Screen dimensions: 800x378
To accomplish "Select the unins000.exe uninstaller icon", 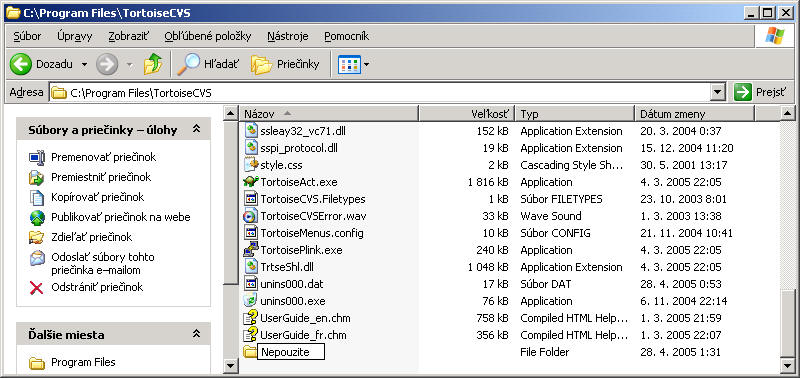I will 251,301.
